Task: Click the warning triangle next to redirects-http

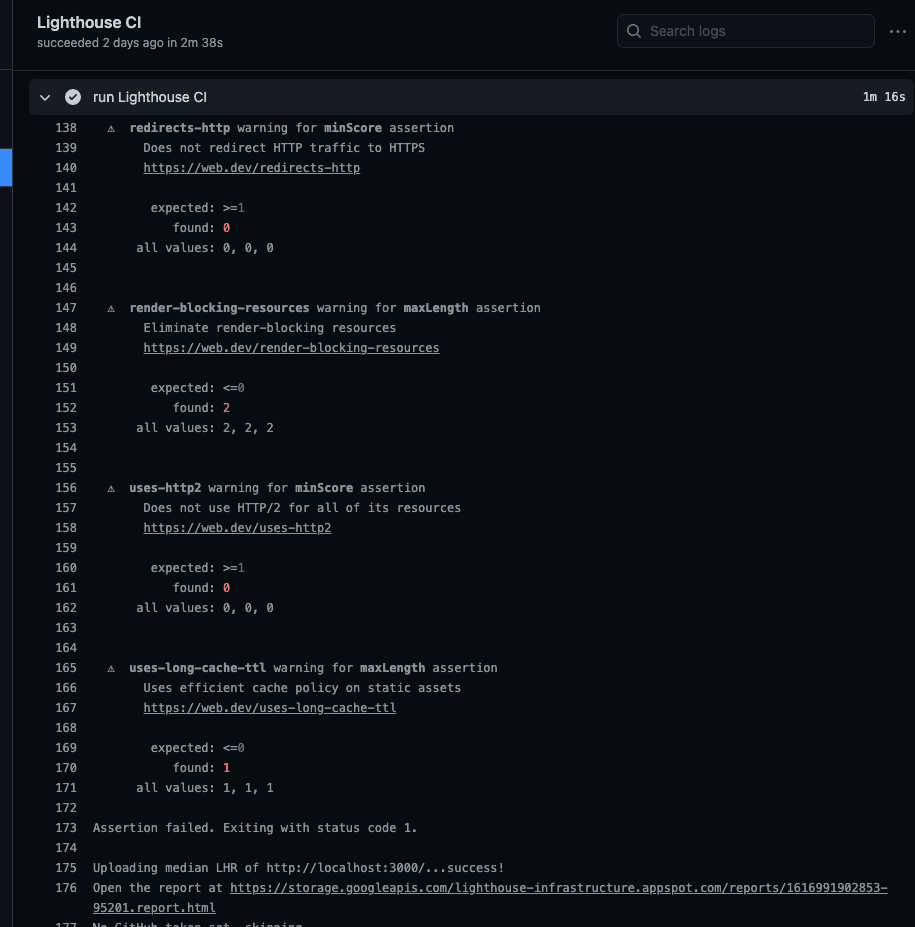Action: [x=110, y=128]
